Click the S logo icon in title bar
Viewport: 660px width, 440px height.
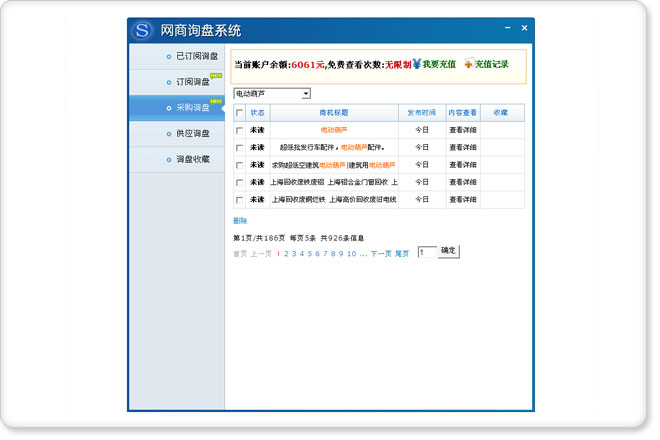tap(144, 31)
